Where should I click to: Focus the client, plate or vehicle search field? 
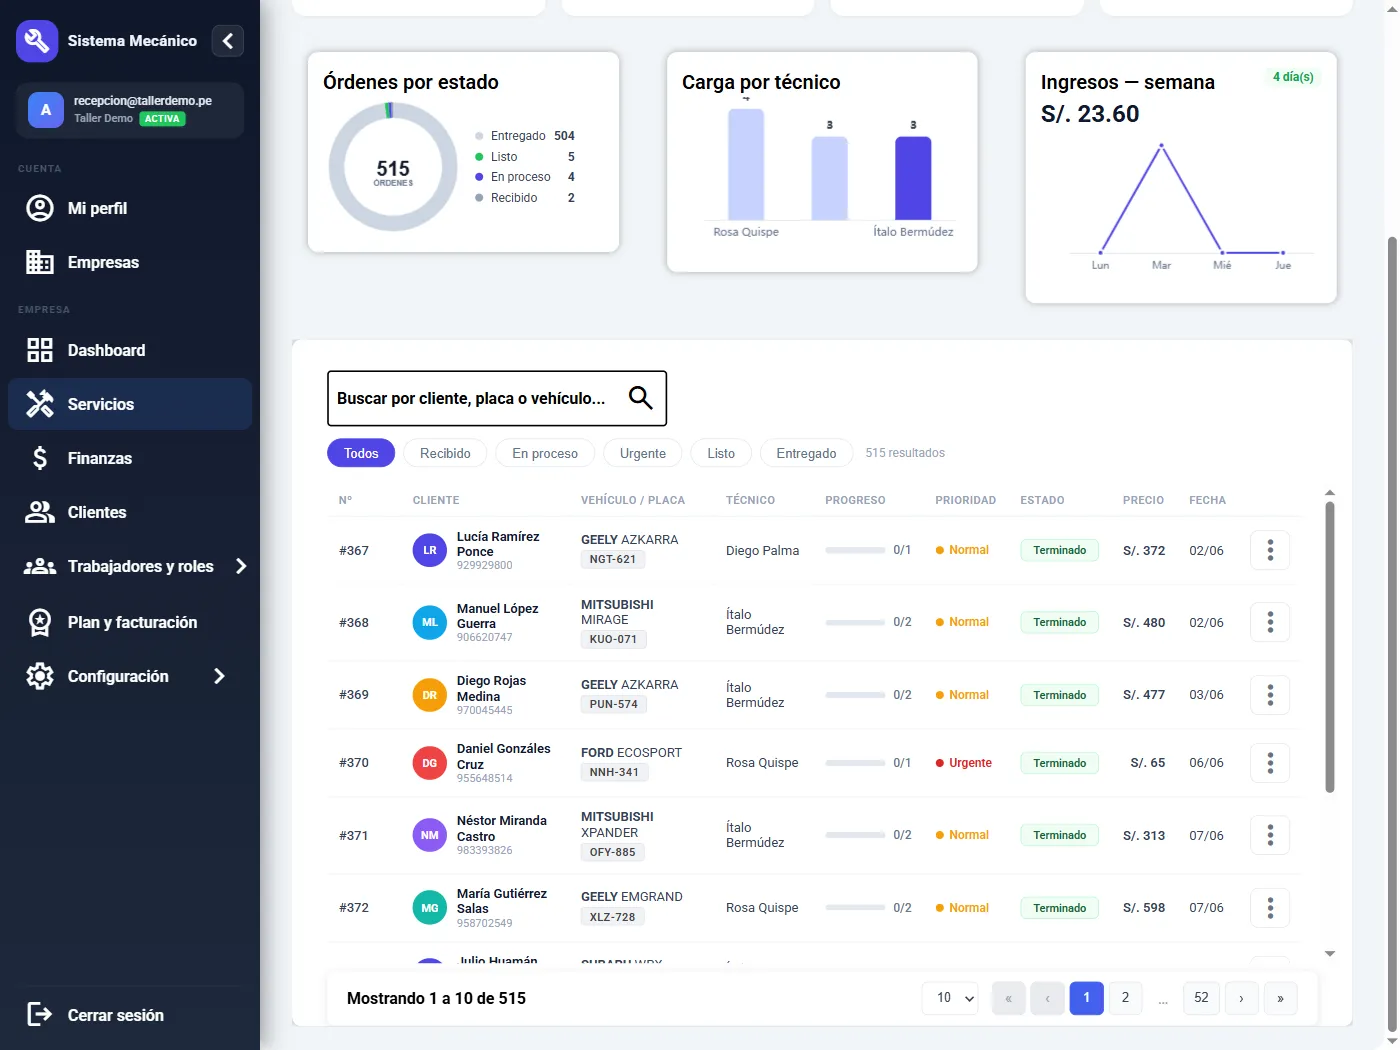497,398
